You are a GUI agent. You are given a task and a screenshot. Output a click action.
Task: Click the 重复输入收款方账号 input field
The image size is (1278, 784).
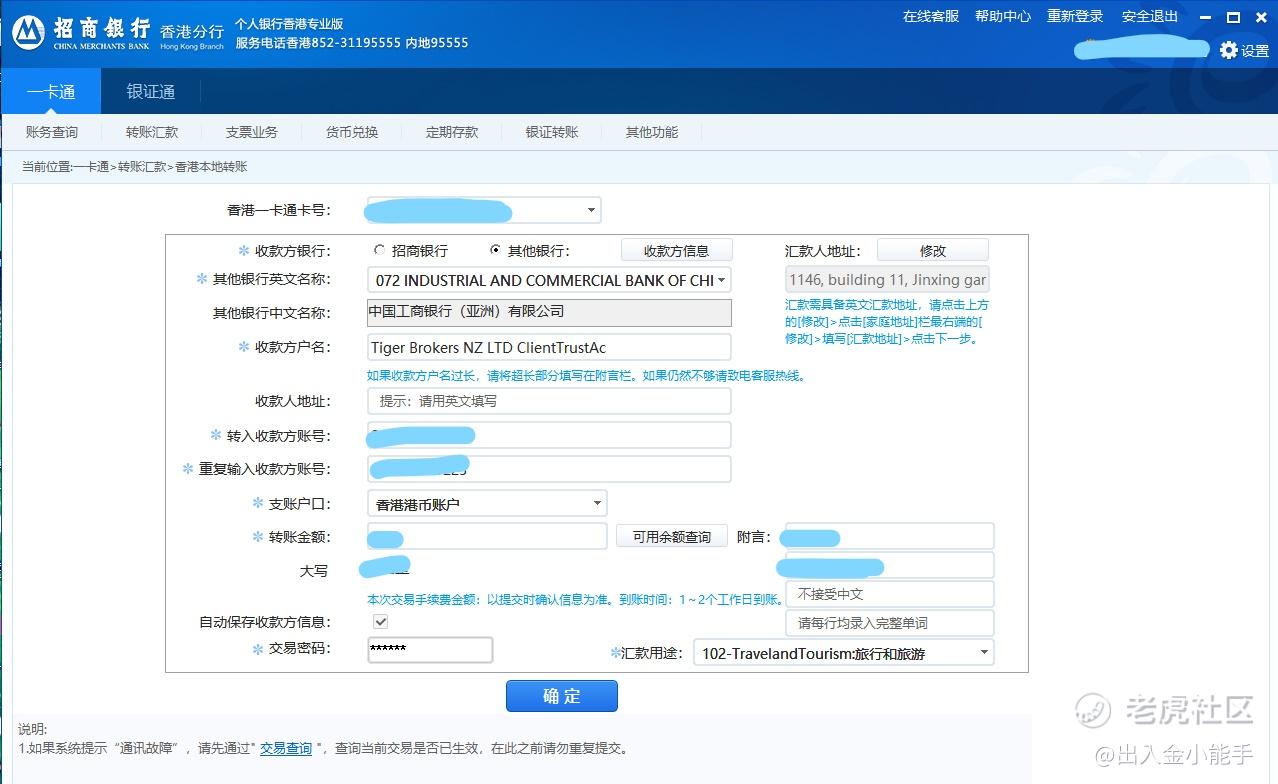click(x=549, y=469)
